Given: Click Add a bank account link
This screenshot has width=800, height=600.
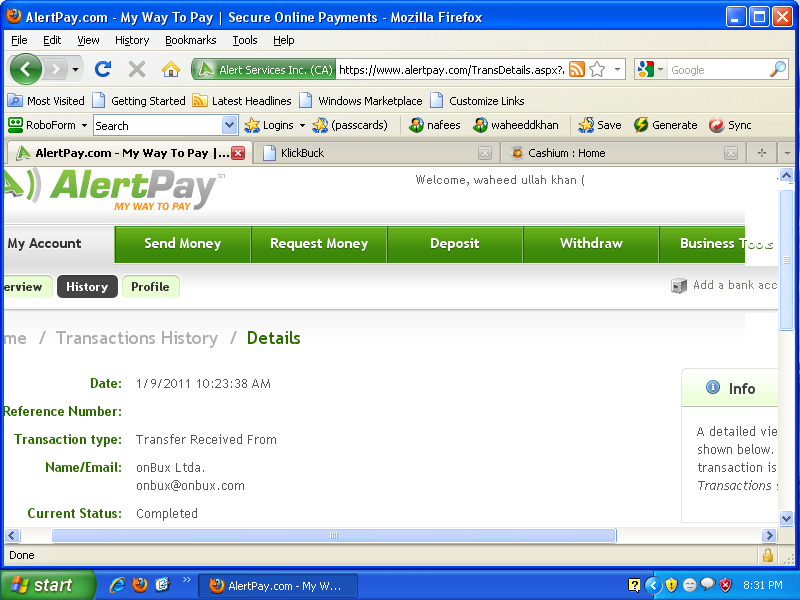Looking at the screenshot, I should 725,286.
